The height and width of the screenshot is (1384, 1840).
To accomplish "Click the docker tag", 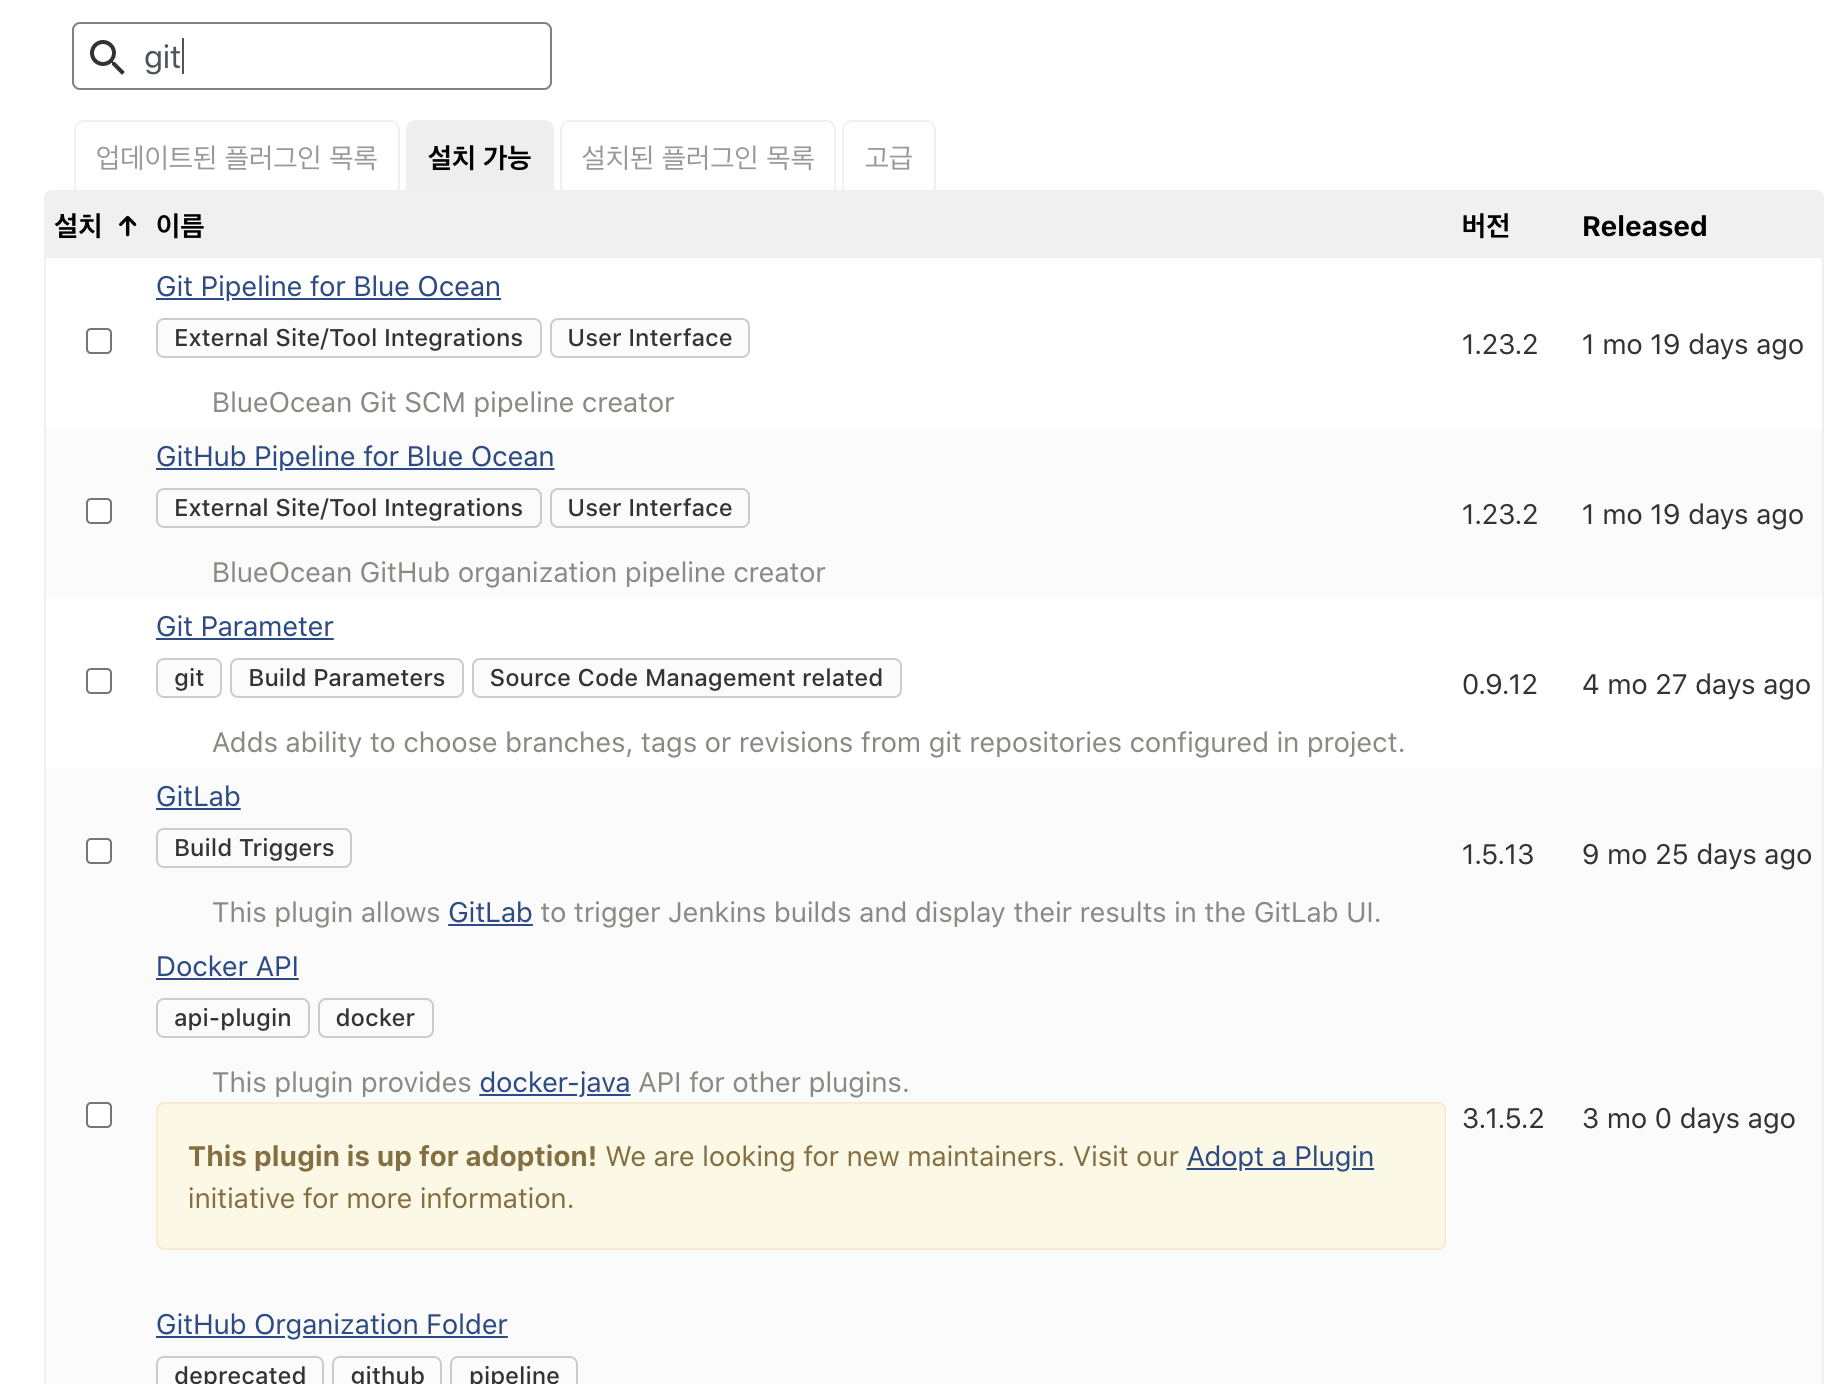I will 376,1018.
